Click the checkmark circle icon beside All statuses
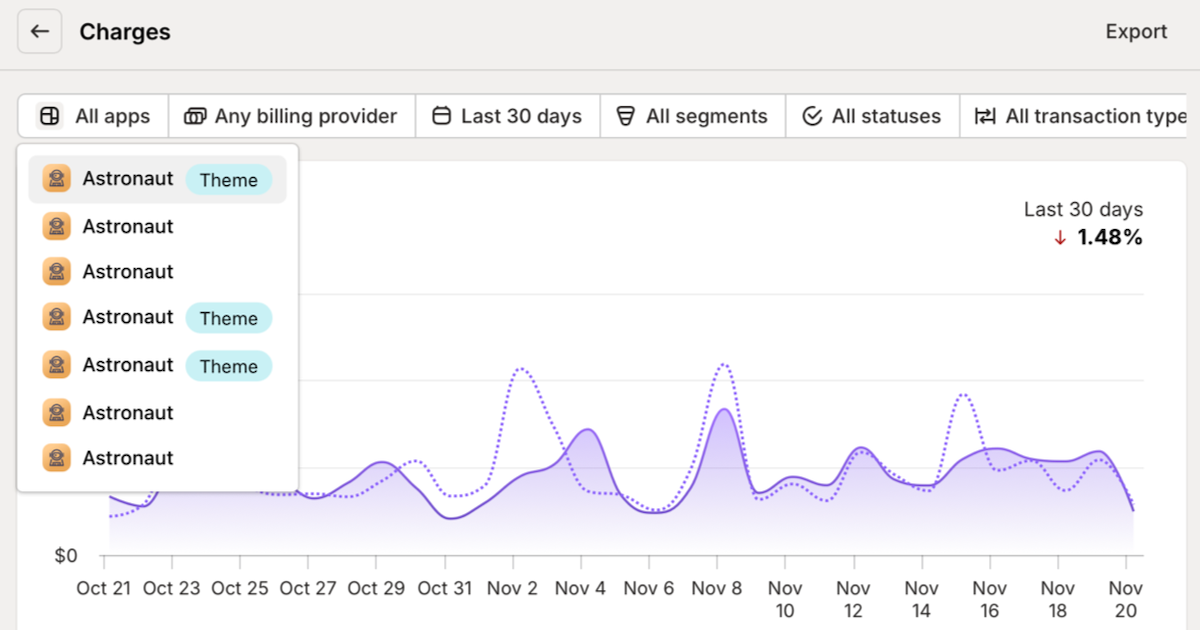 tap(812, 117)
